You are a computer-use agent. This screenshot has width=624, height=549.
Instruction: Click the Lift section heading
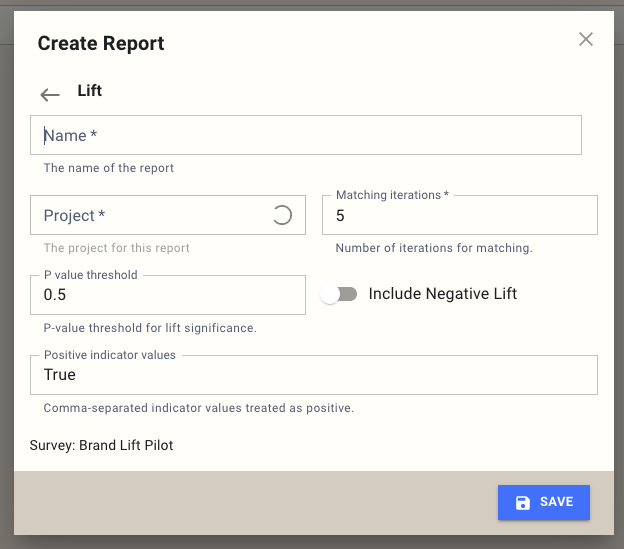(90, 91)
